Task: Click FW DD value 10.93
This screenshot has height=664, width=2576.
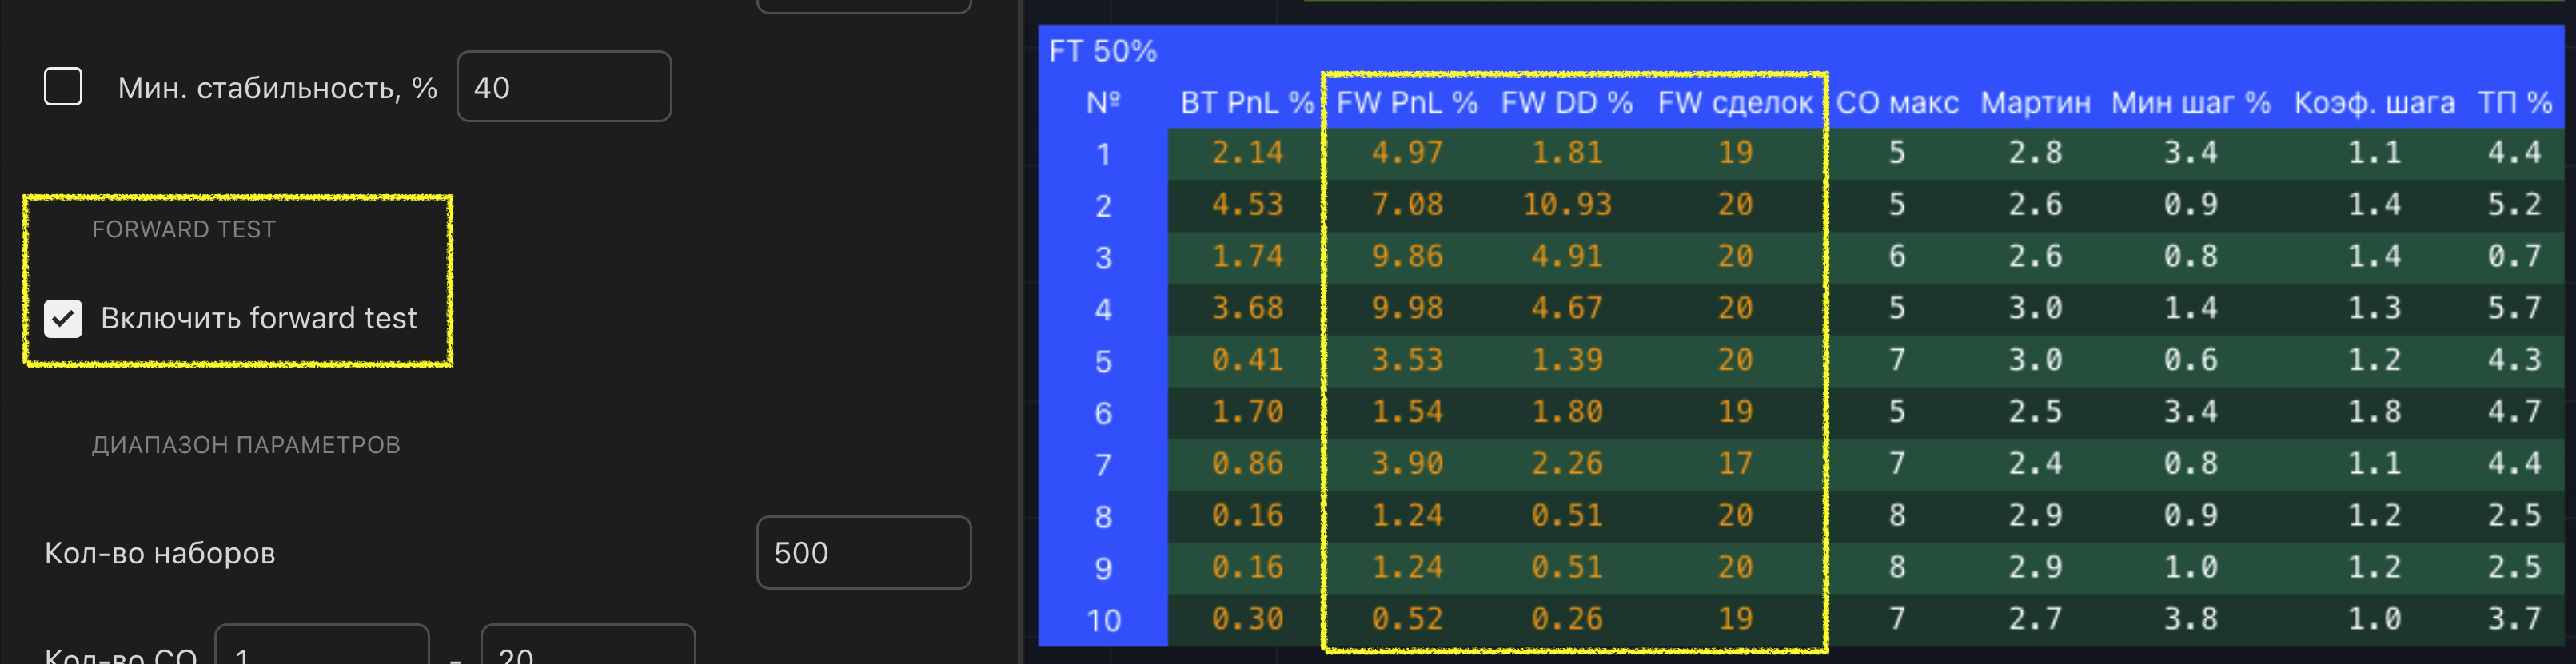Action: point(1567,205)
